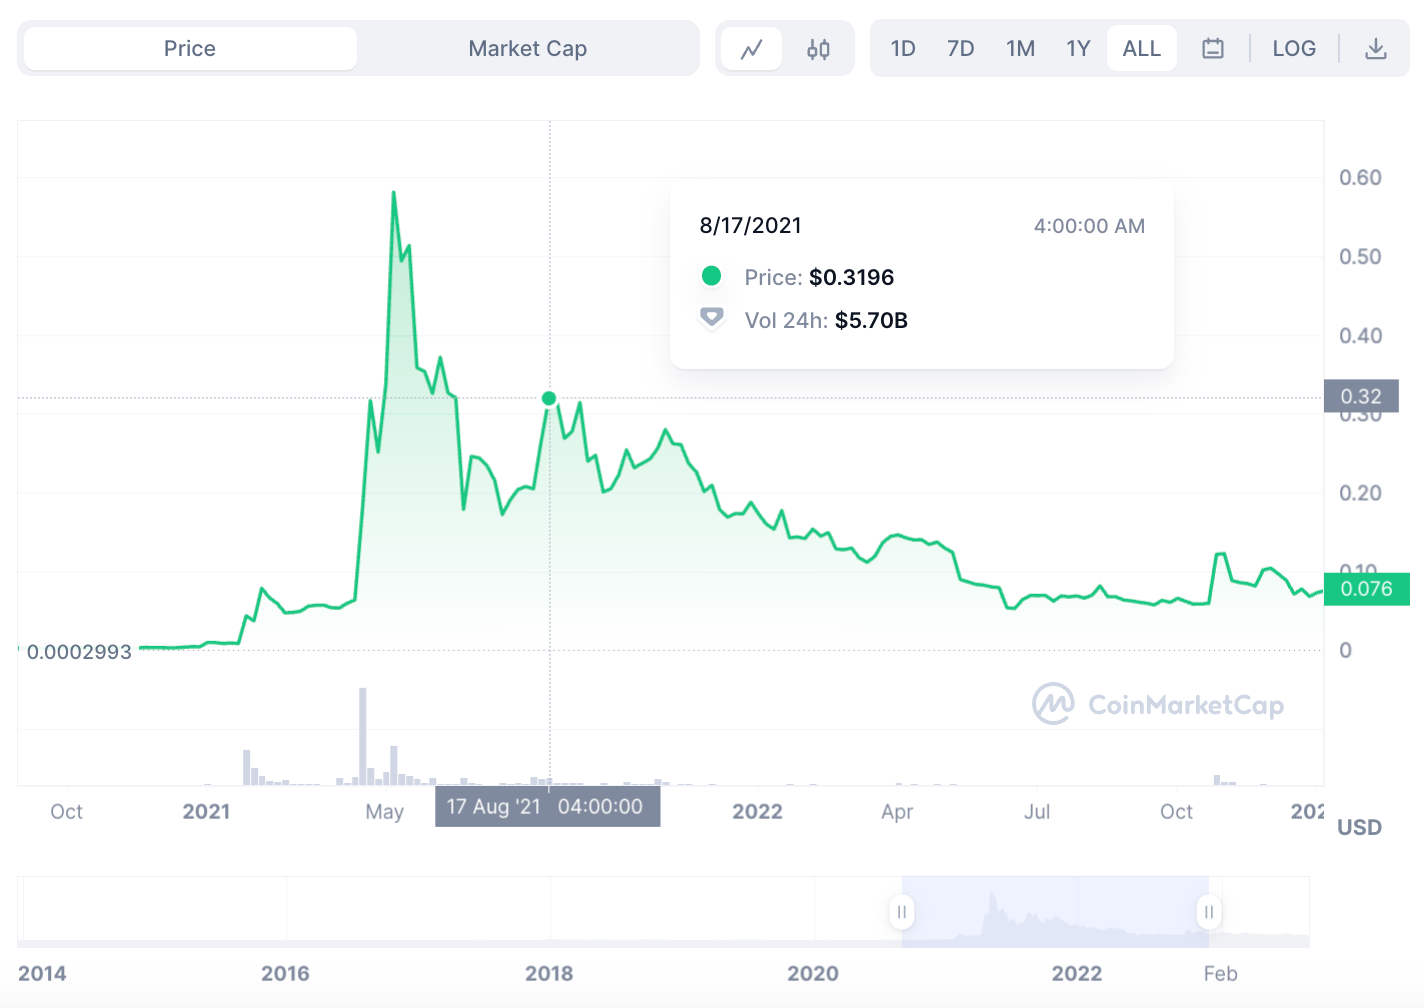Toggle LOG scale on the chart
Viewport: 1424px width, 1008px height.
point(1294,48)
